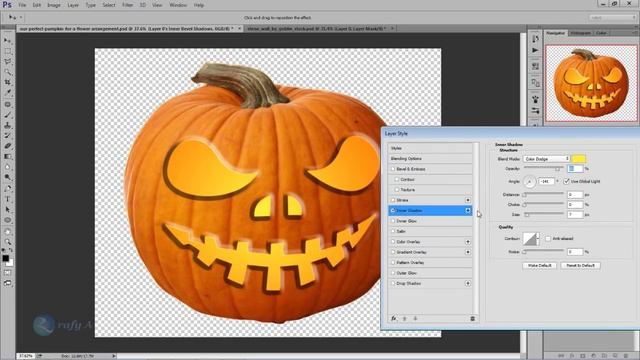The height and width of the screenshot is (360, 640).
Task: Select the Path Selection tool
Action: (x=7, y=209)
